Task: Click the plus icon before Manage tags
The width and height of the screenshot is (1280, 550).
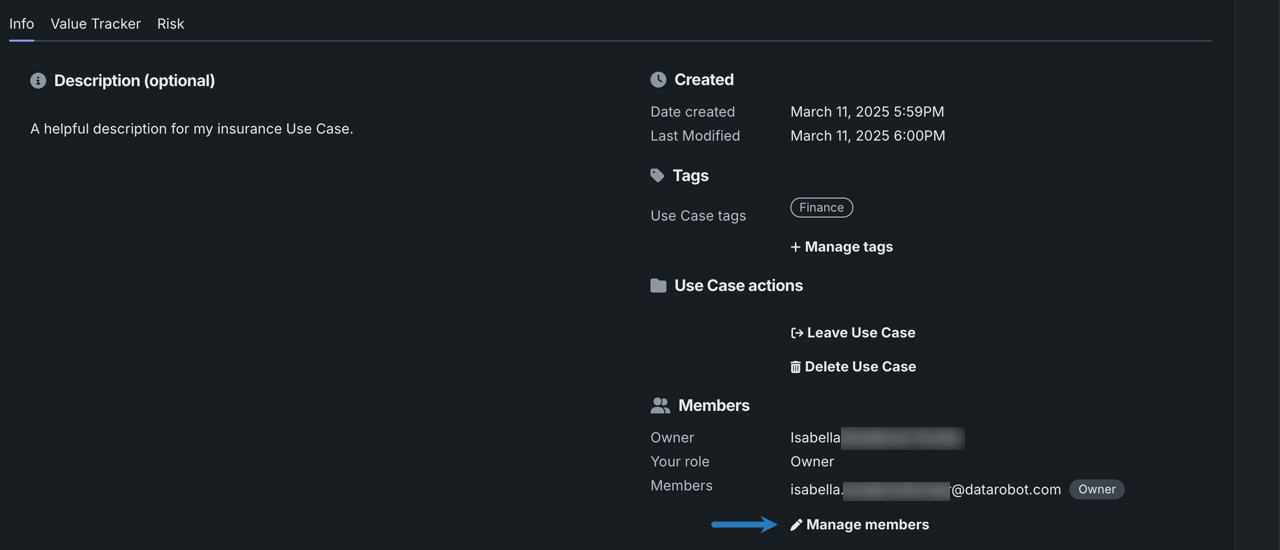Action: (x=796, y=247)
